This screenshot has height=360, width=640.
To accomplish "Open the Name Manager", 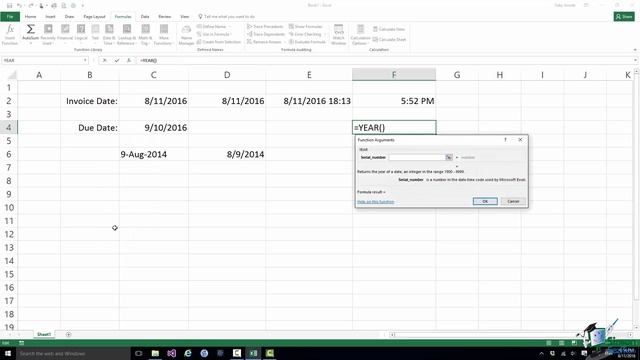I will (x=186, y=34).
